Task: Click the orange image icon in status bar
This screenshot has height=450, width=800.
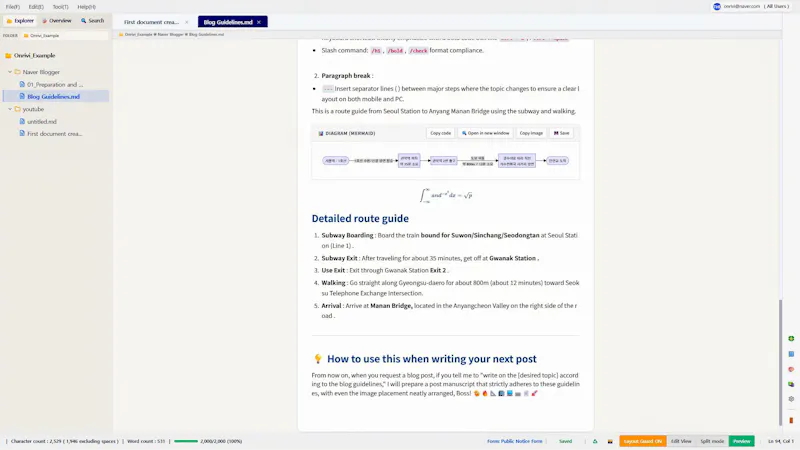Action: (x=610, y=441)
